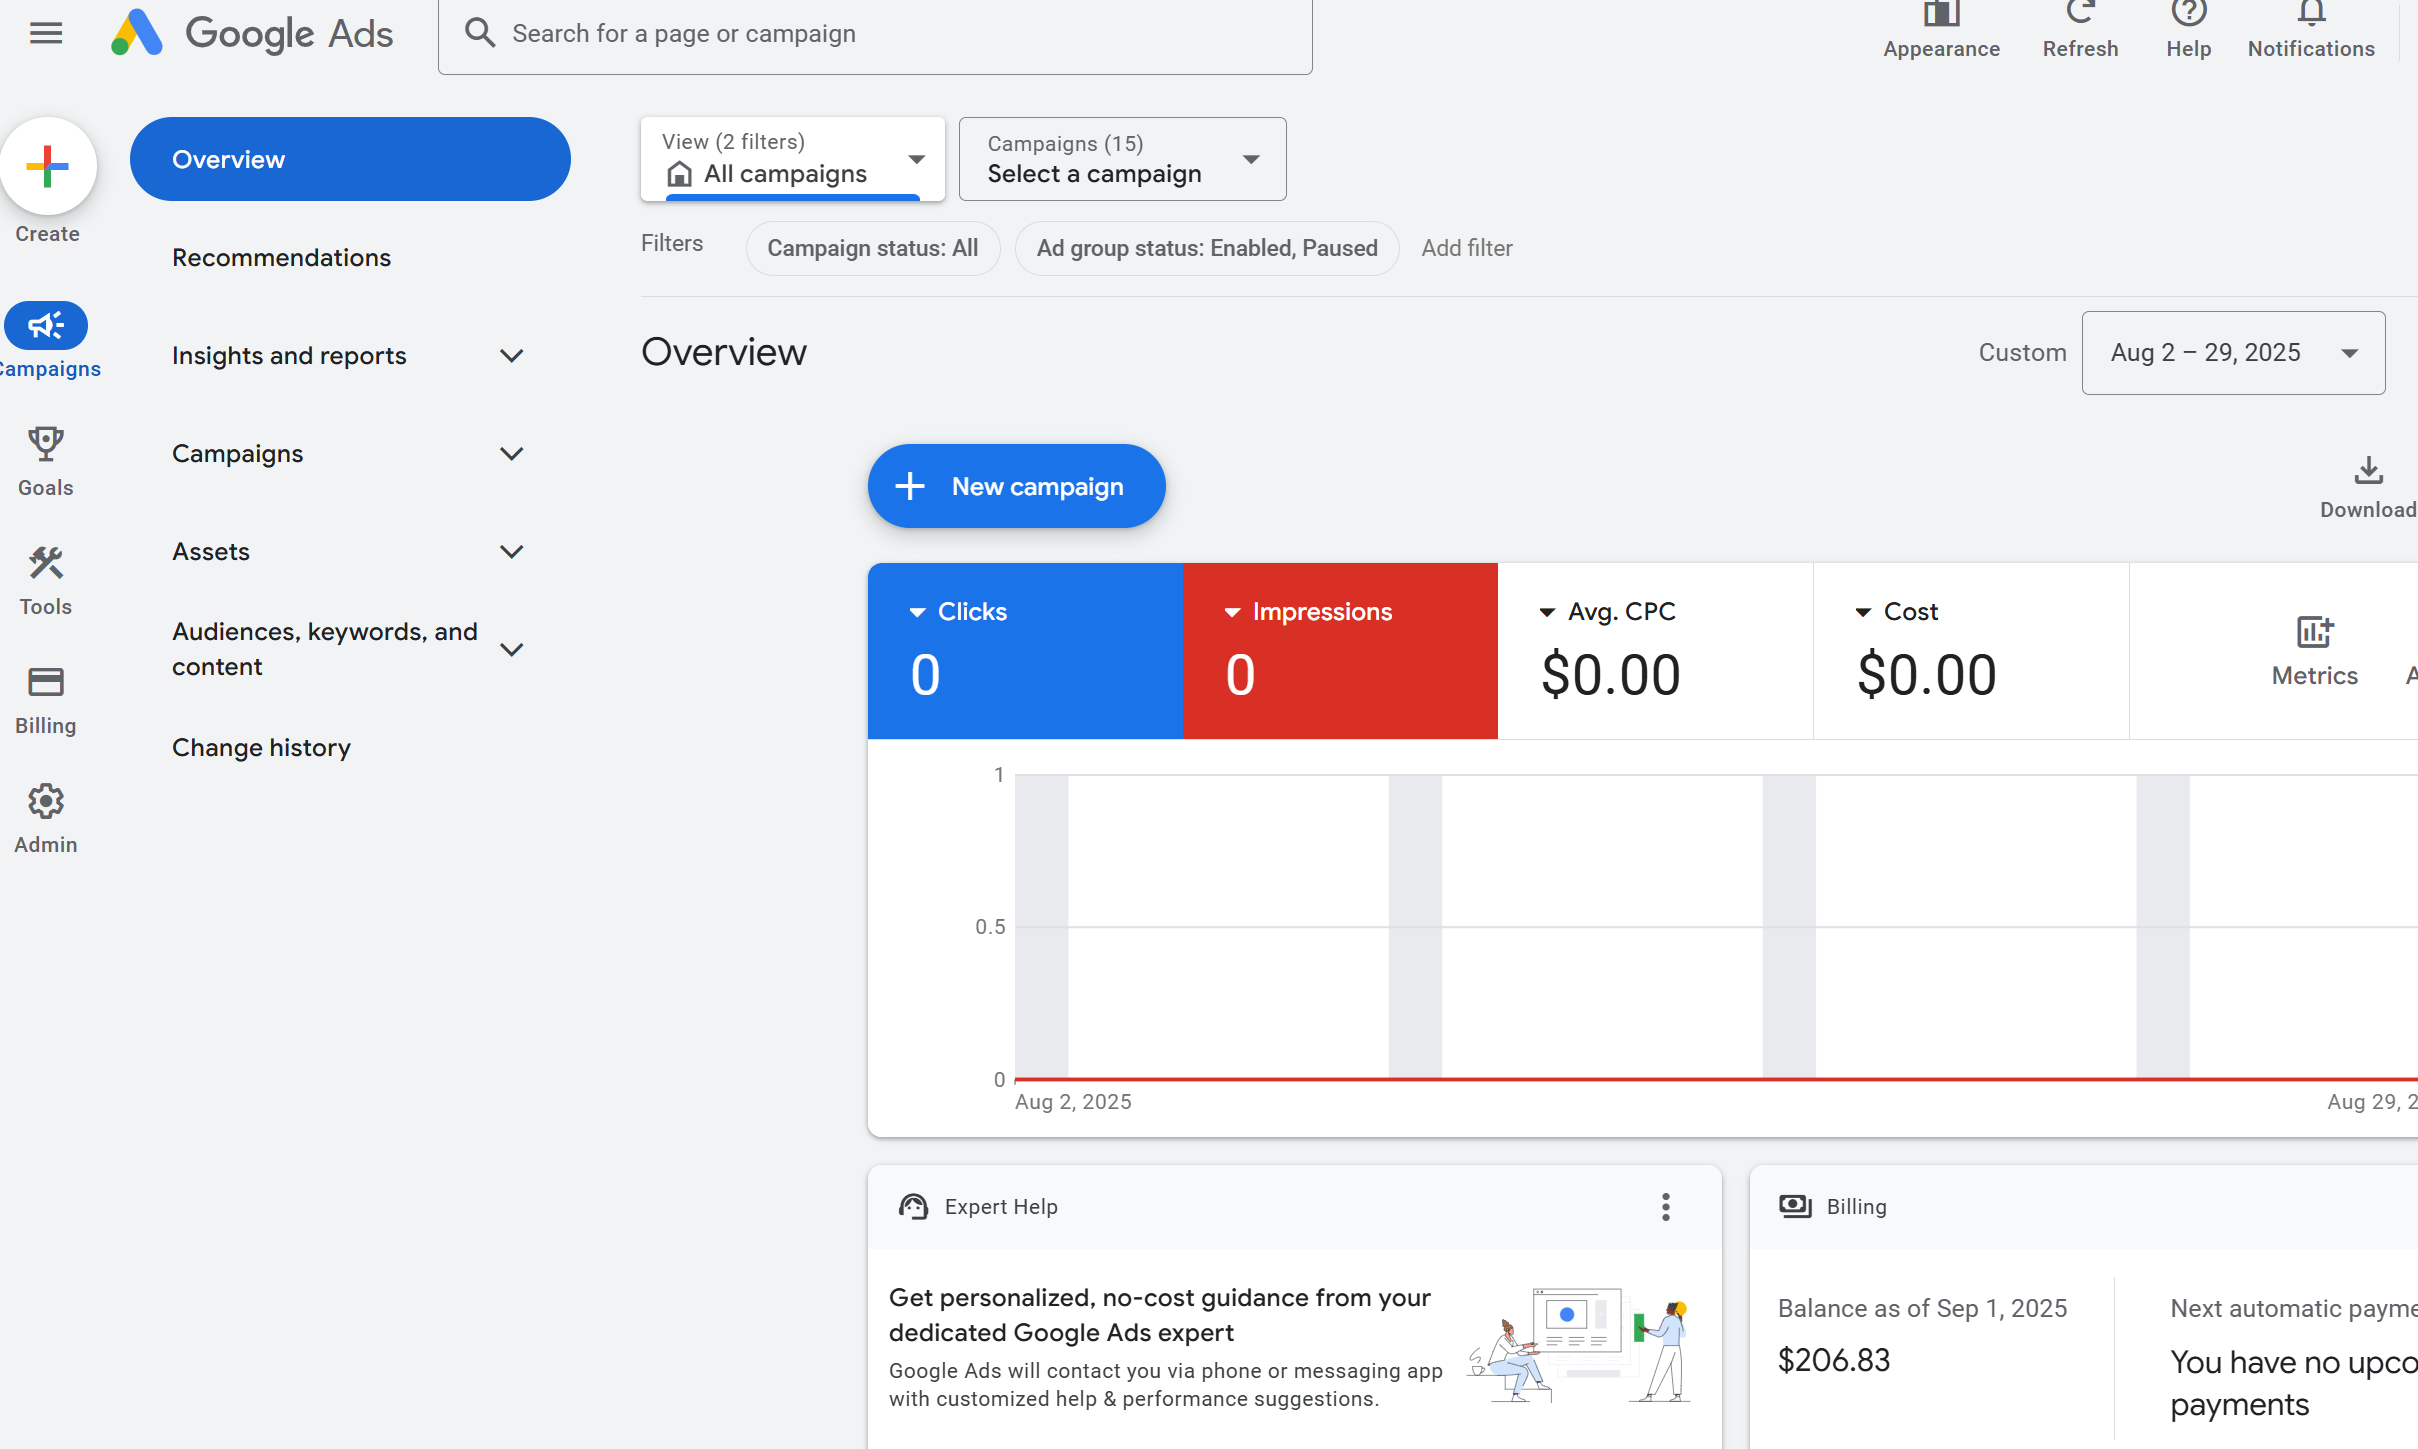
Task: Open the Admin gear icon
Action: coord(46,801)
